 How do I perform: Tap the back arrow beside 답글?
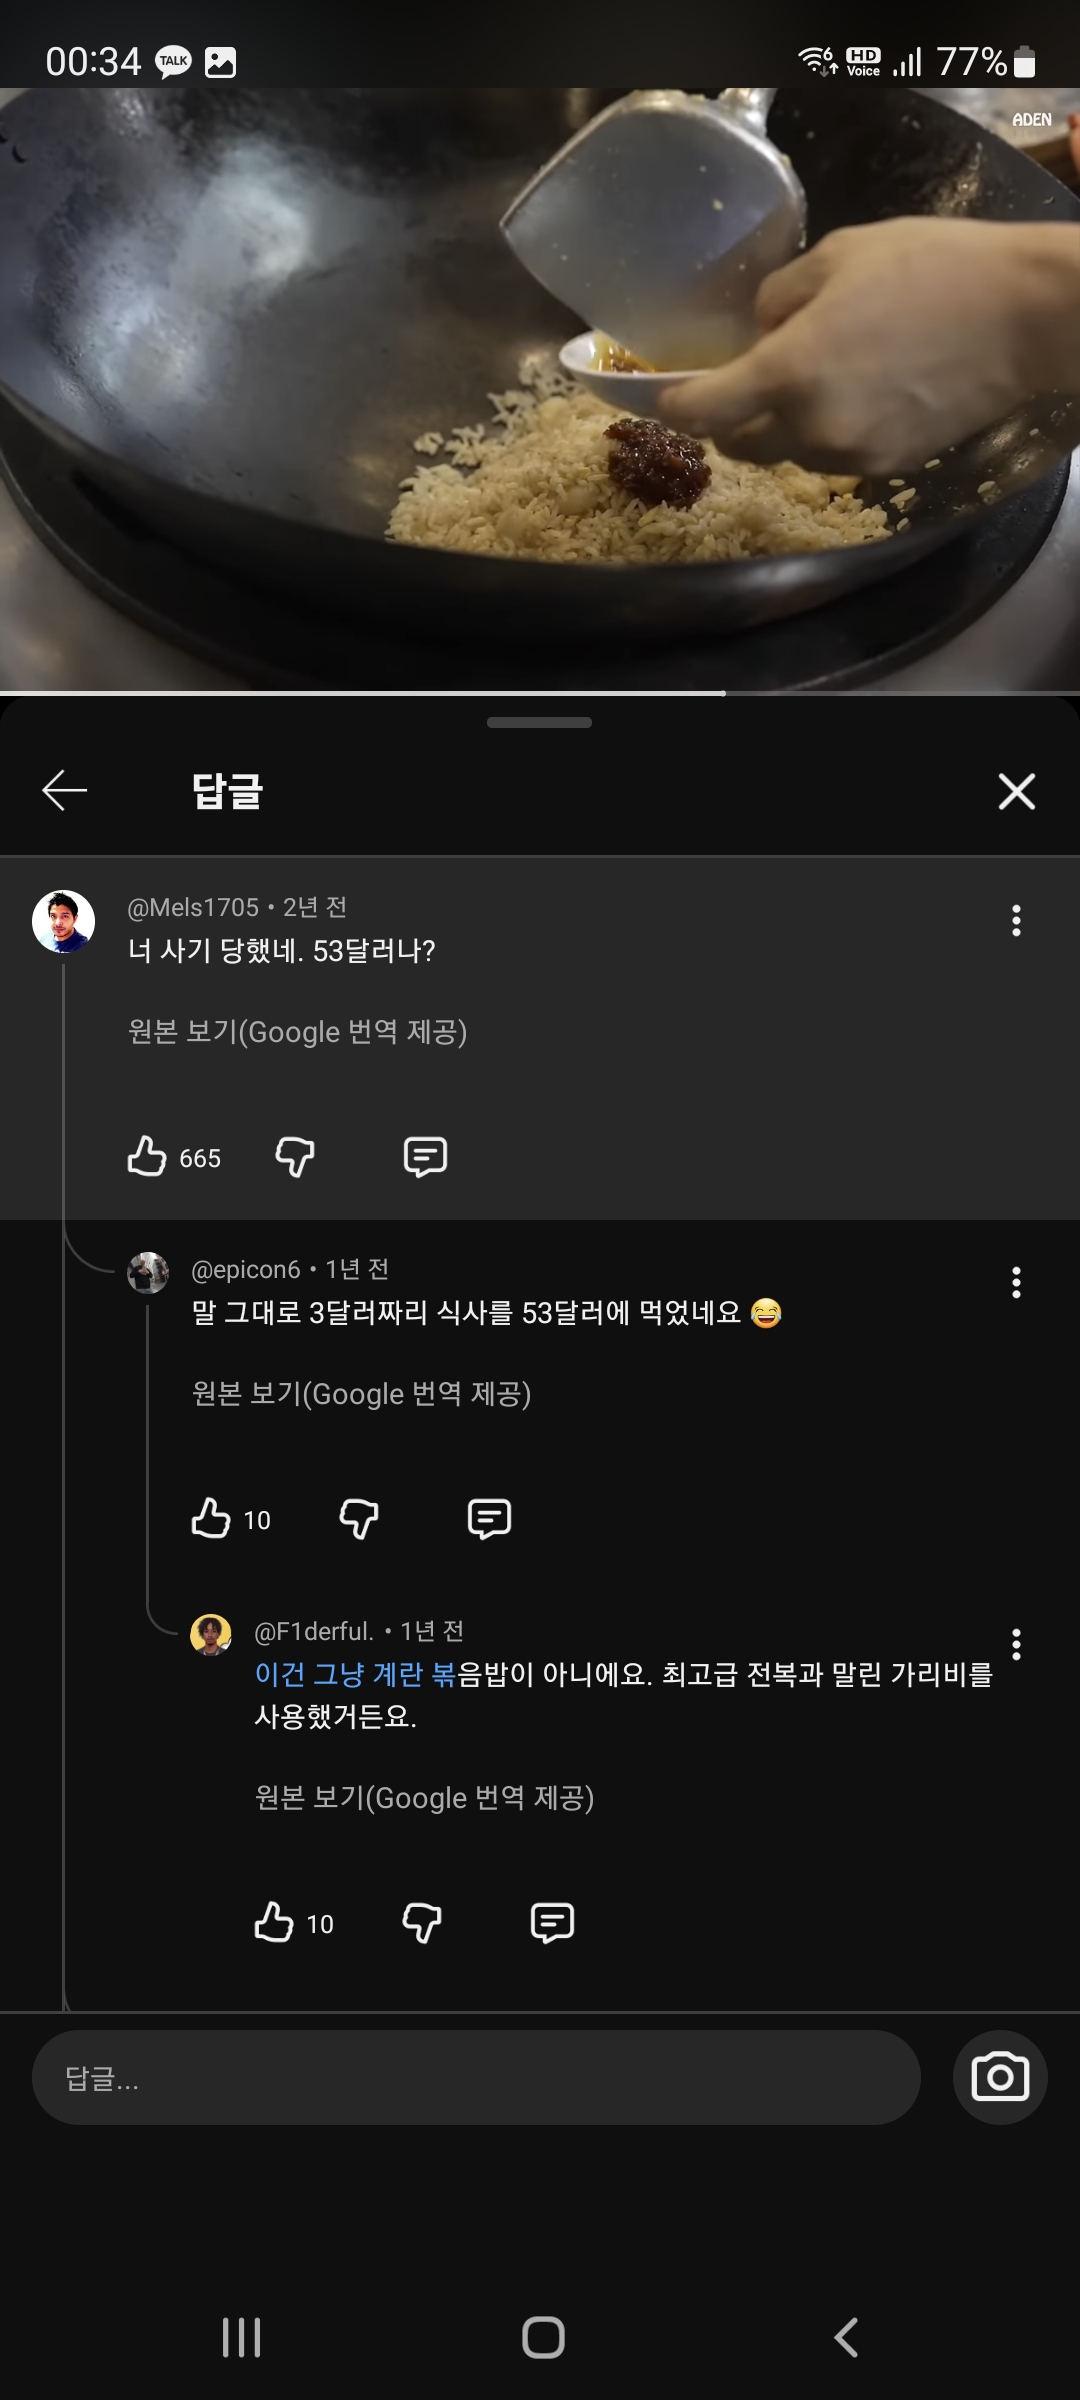[65, 791]
